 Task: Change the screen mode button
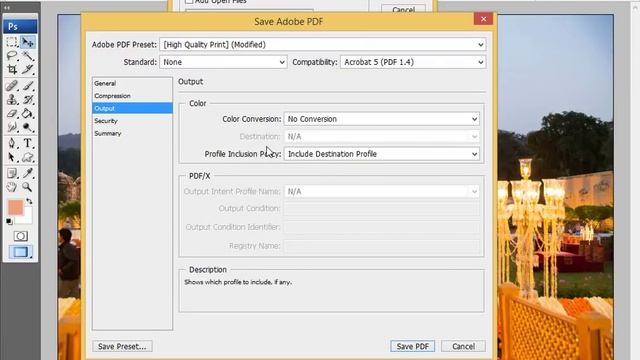coord(20,252)
